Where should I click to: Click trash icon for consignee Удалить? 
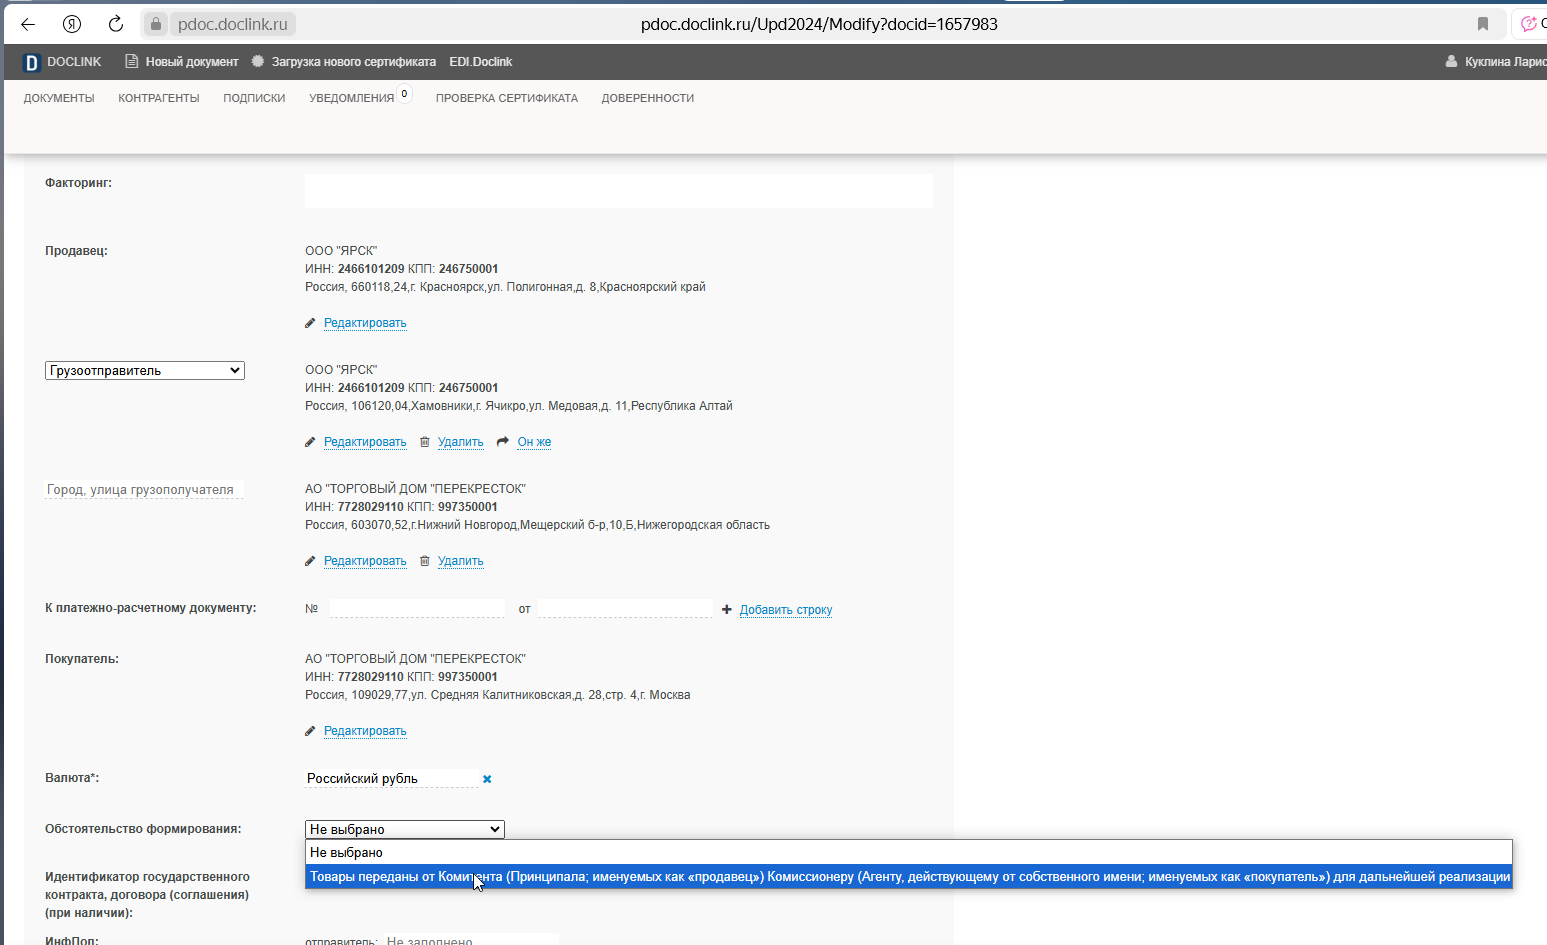click(424, 561)
